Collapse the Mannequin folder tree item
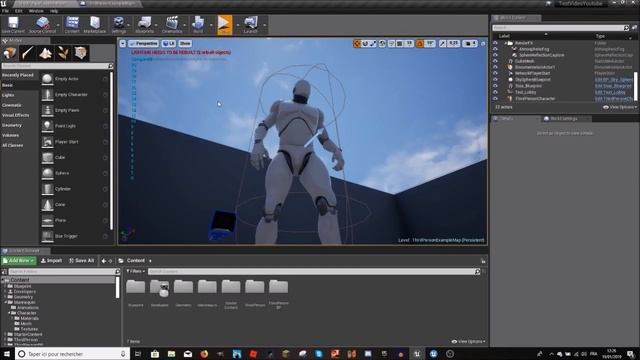This screenshot has height=360, width=640. (x=6, y=302)
